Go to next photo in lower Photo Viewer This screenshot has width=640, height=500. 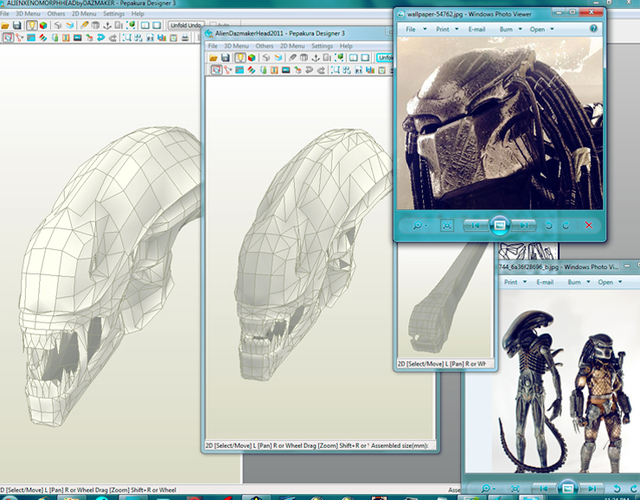click(x=592, y=489)
